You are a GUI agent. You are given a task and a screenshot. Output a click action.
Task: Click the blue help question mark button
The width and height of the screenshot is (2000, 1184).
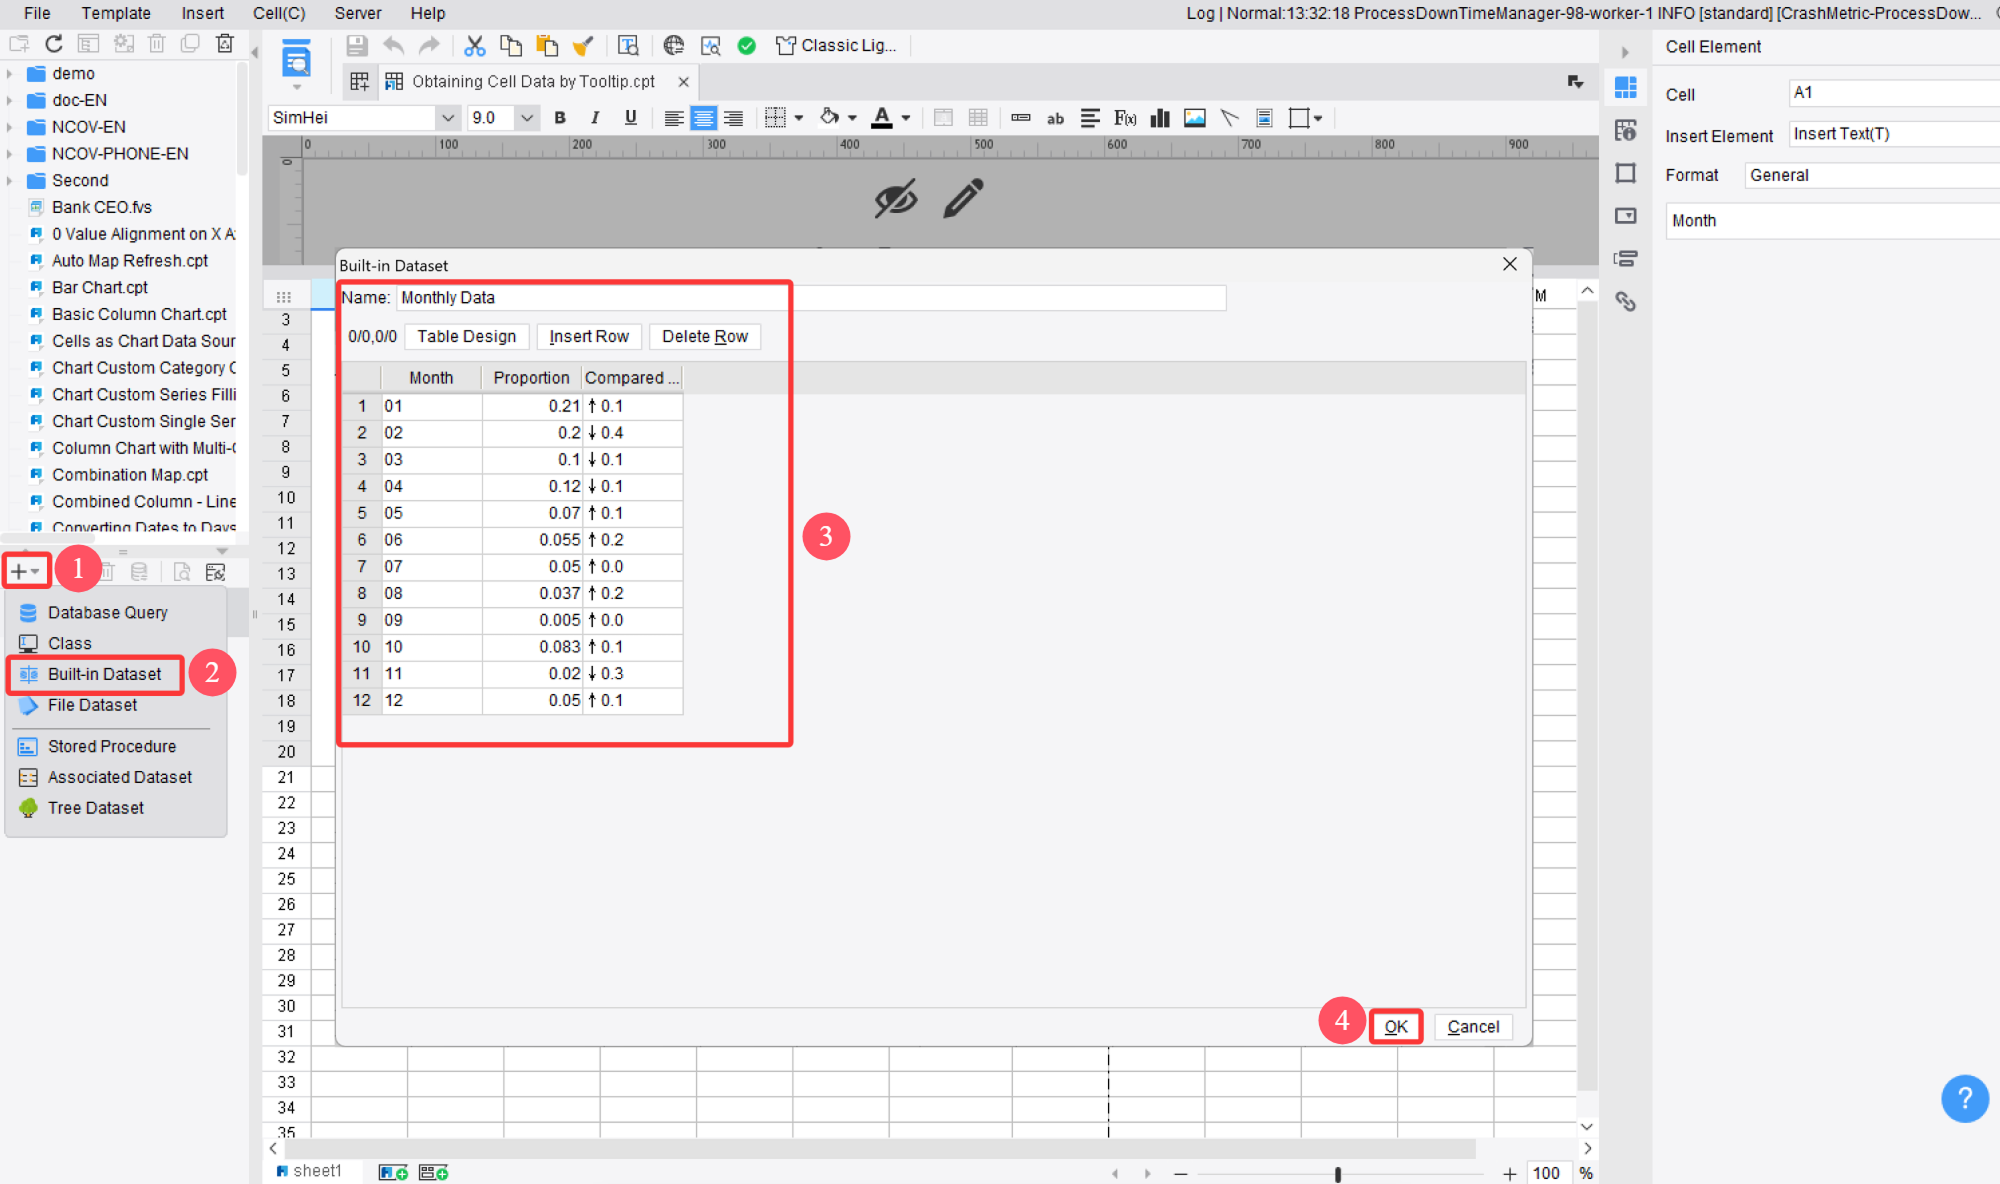point(1965,1098)
